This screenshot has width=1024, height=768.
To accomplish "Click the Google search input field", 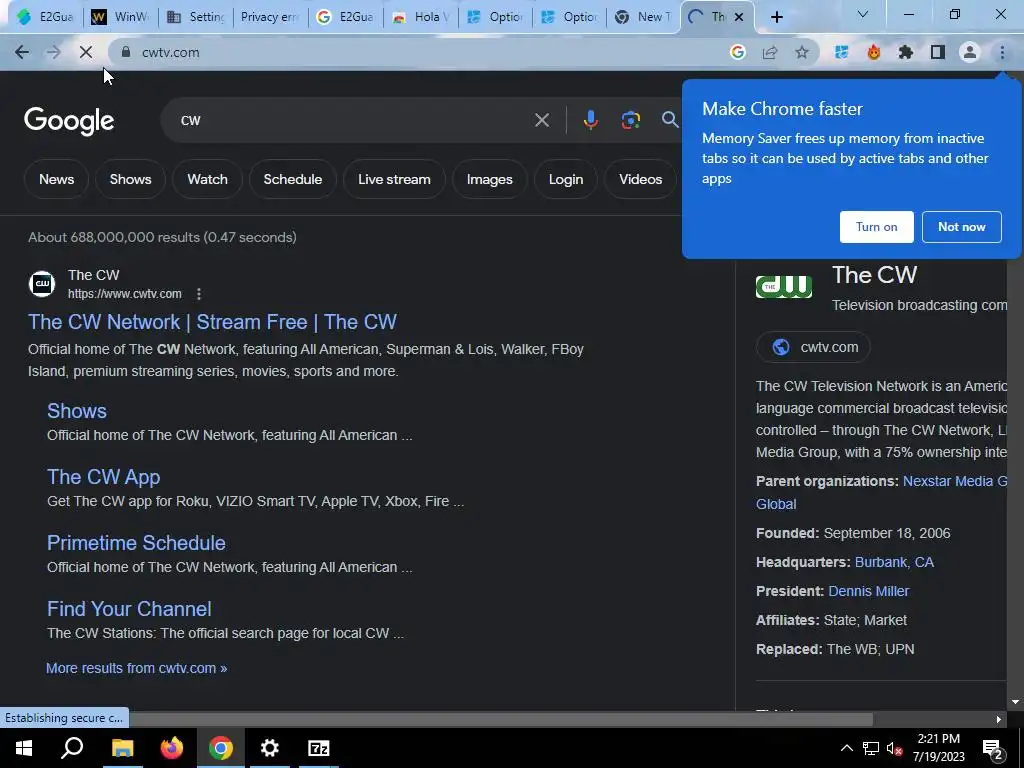I will coord(353,120).
